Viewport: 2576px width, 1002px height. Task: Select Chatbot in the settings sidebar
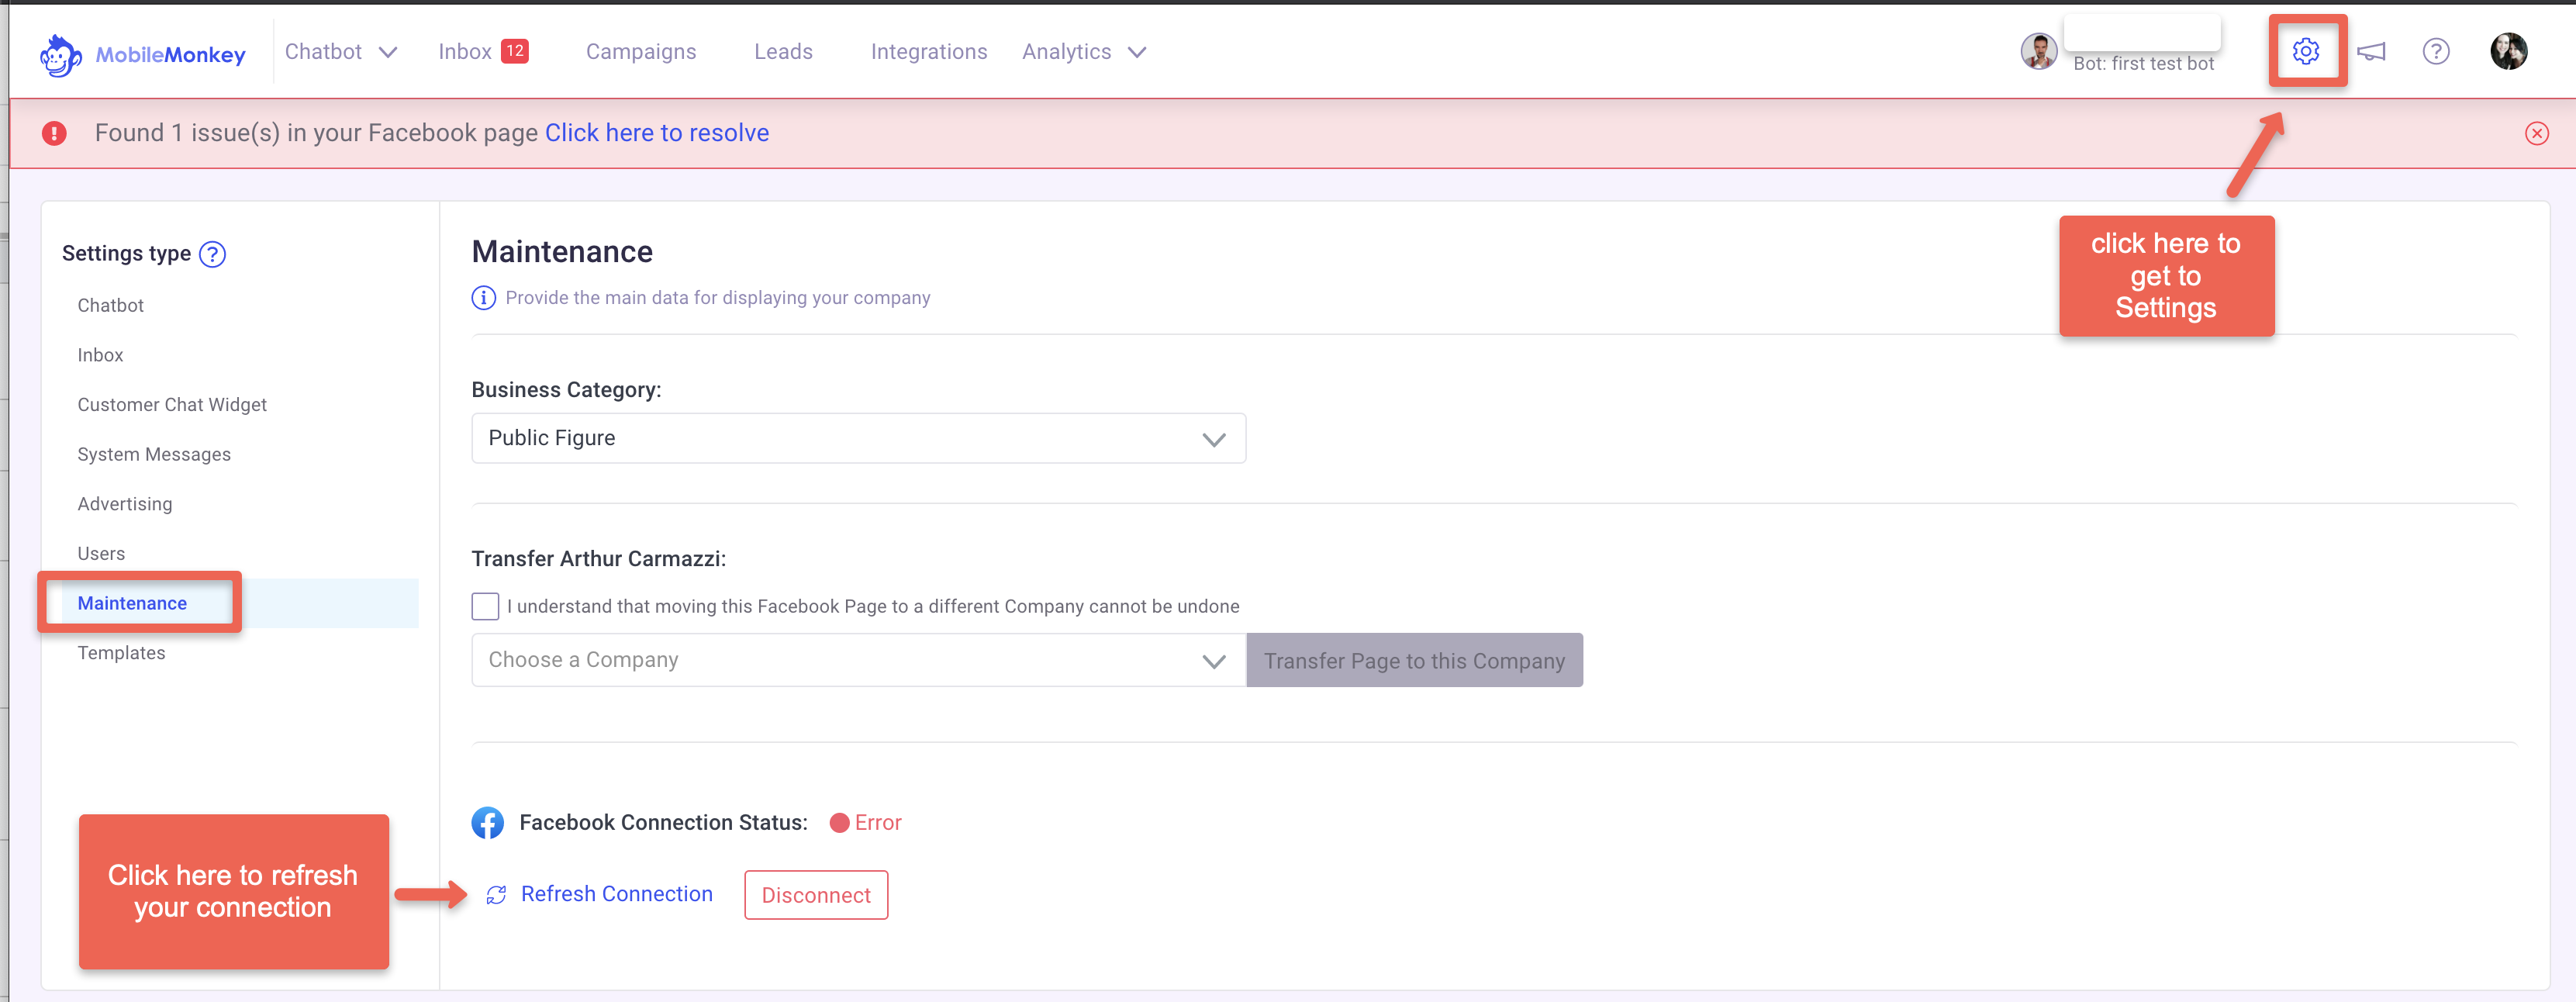(x=111, y=305)
